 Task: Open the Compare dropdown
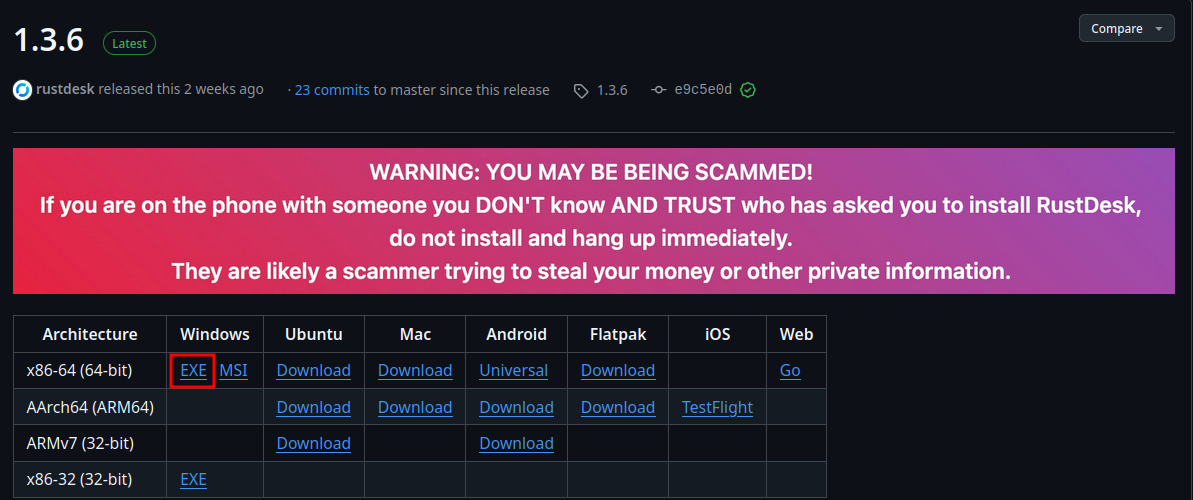[1126, 29]
